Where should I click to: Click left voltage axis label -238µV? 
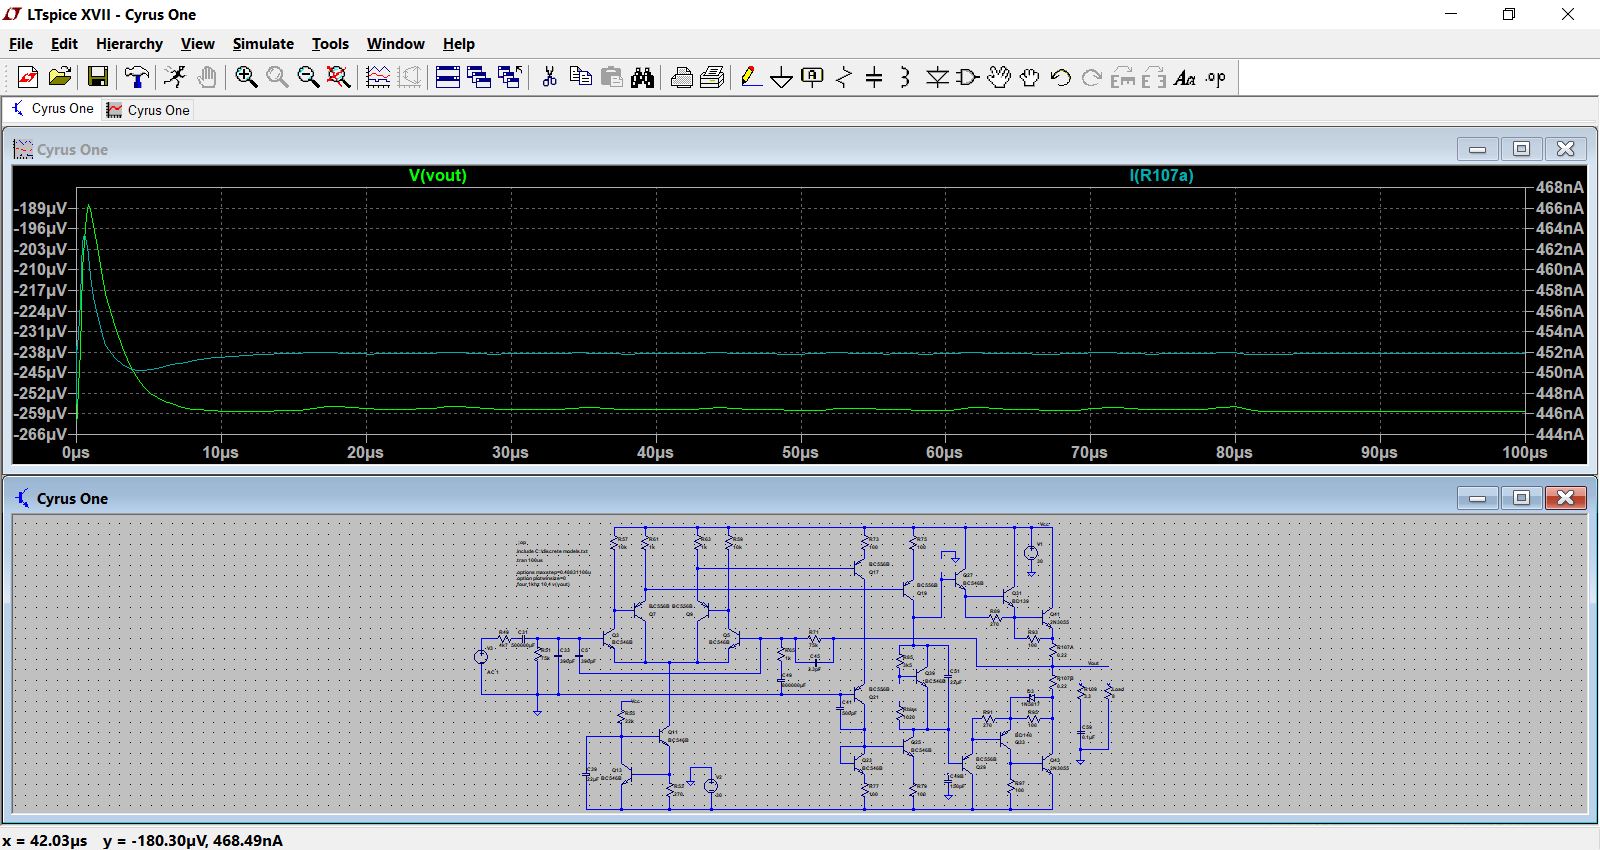tap(41, 352)
